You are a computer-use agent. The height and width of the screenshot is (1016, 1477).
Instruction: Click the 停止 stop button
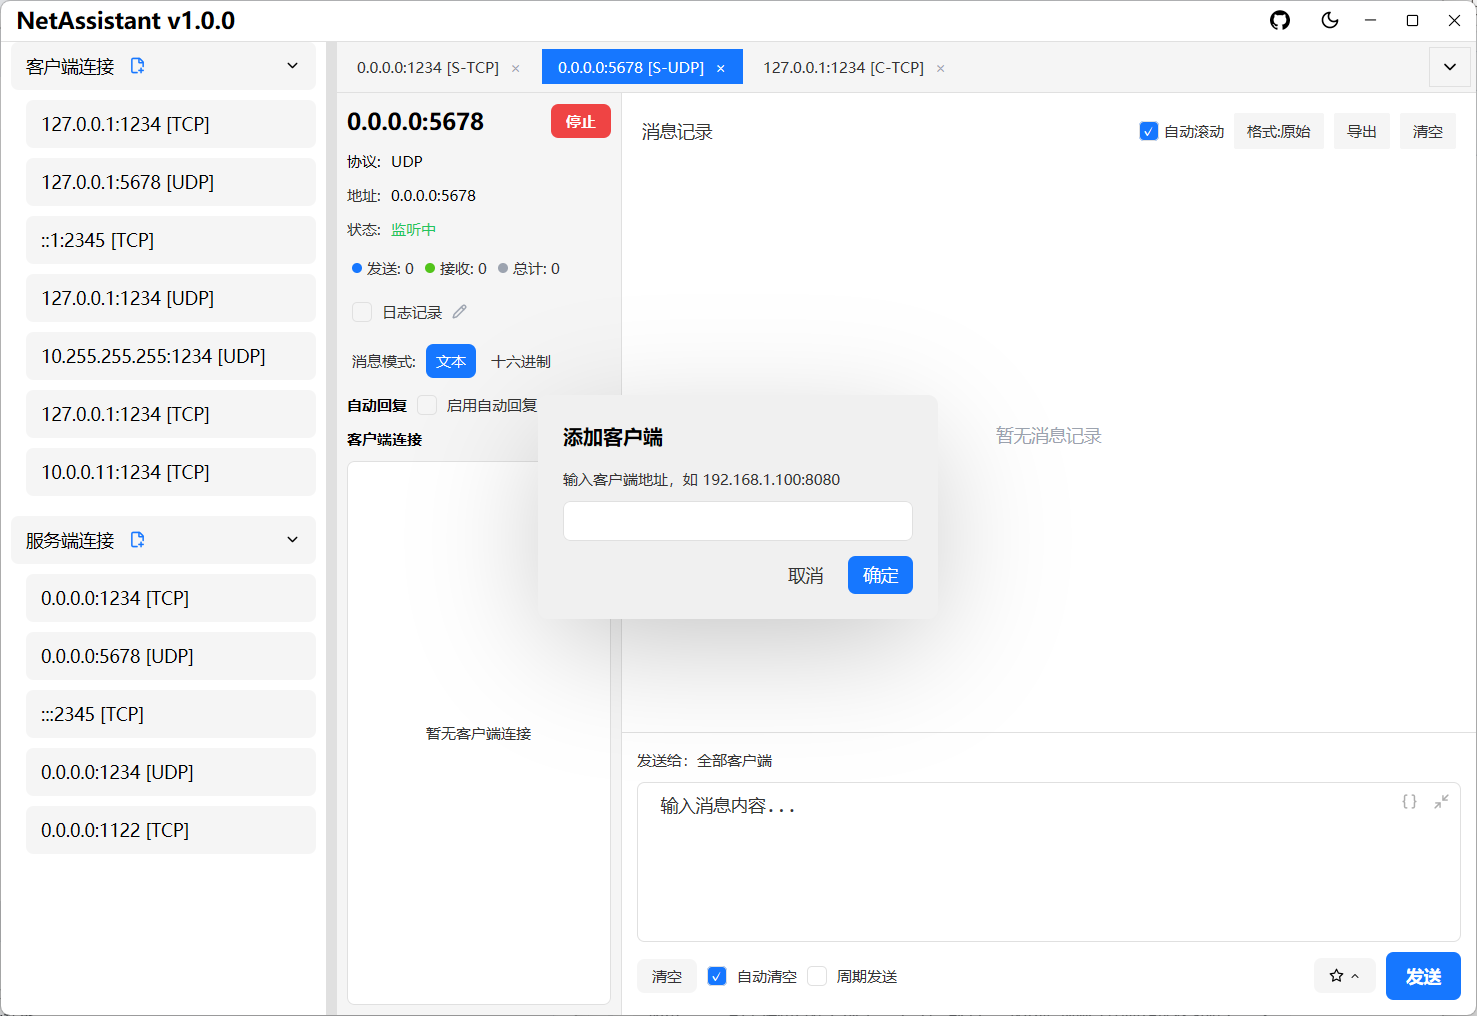(581, 121)
